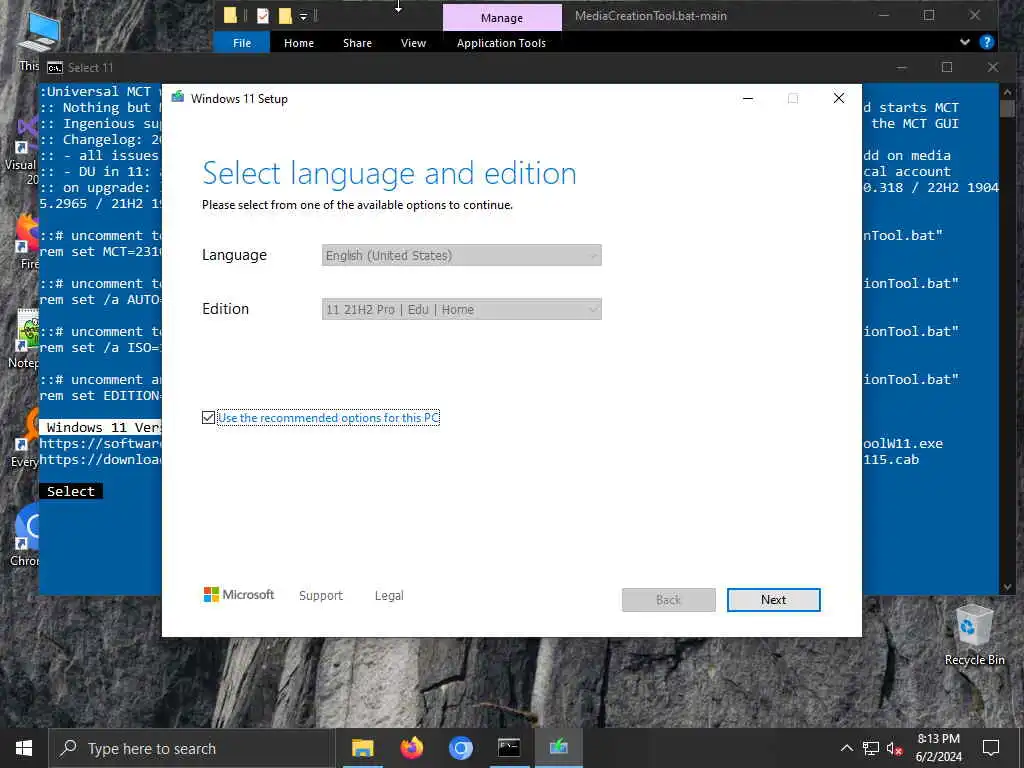The image size is (1024, 768).
Task: Open the Windows Start menu
Action: (x=24, y=748)
